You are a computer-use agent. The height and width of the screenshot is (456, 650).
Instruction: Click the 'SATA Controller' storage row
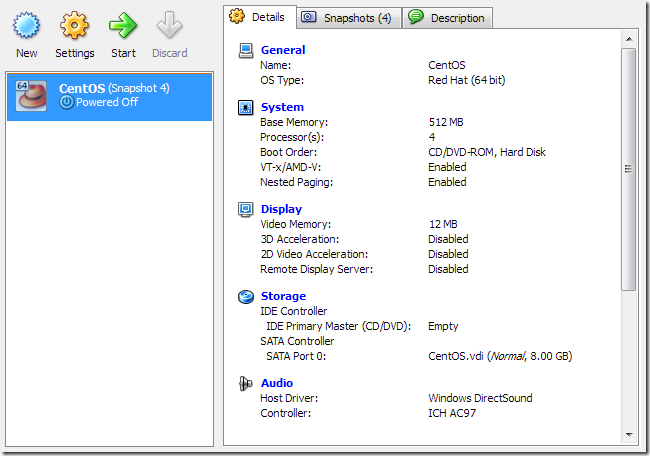click(297, 341)
